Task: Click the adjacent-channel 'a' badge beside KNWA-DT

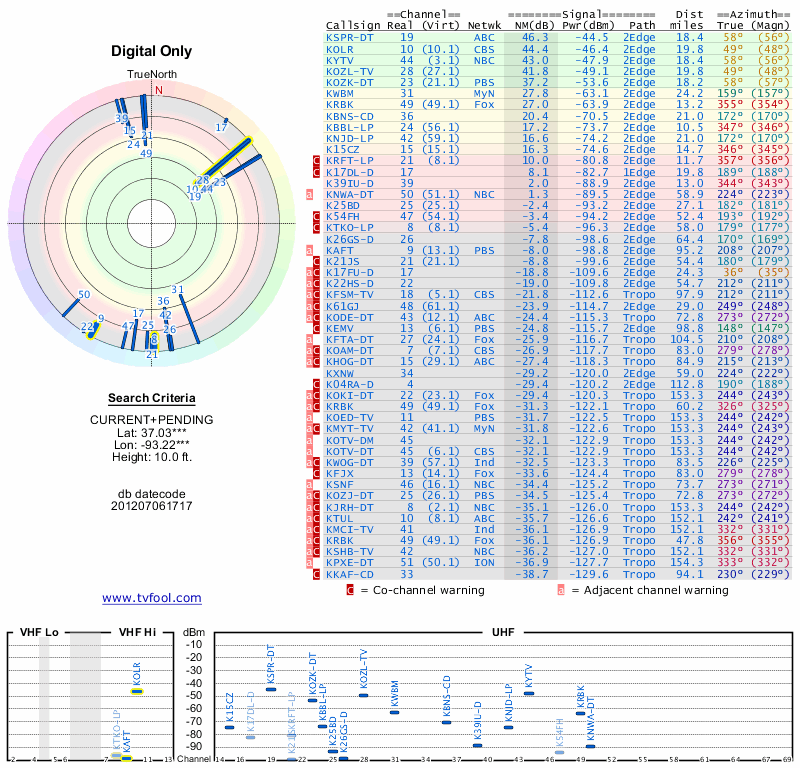Action: (x=309, y=194)
